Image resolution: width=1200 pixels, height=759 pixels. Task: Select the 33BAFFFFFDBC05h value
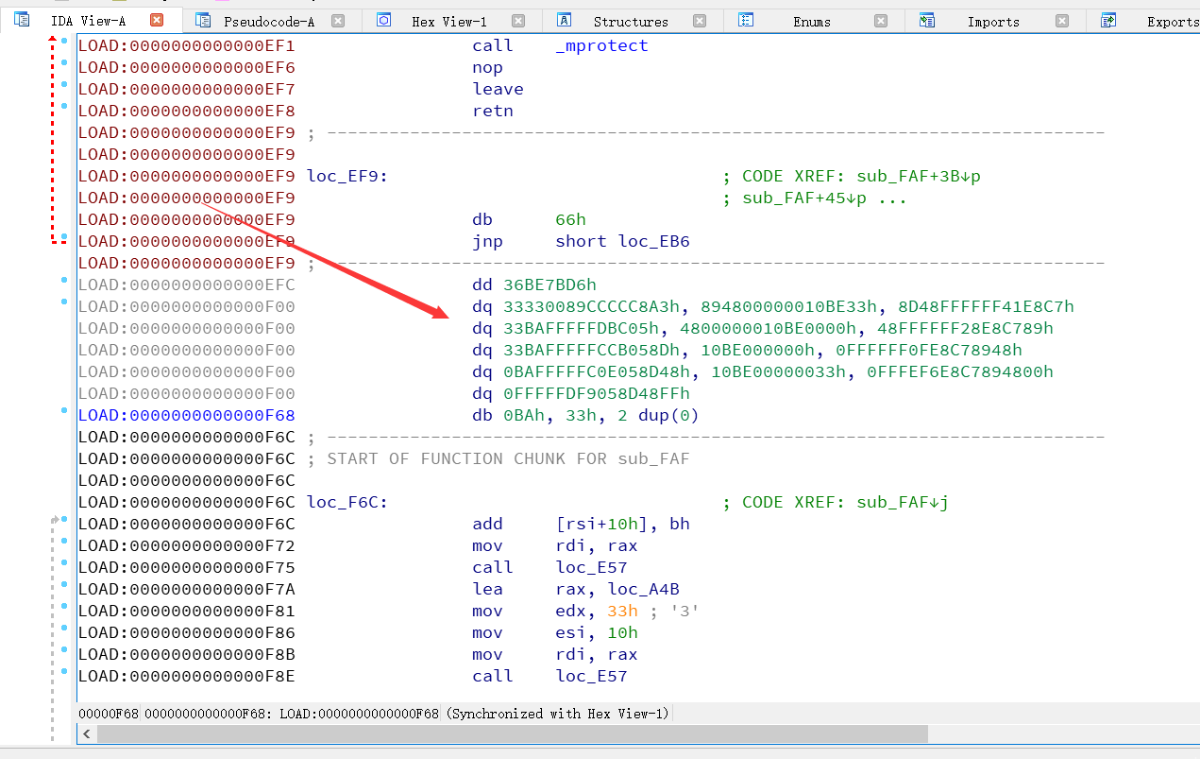point(581,328)
